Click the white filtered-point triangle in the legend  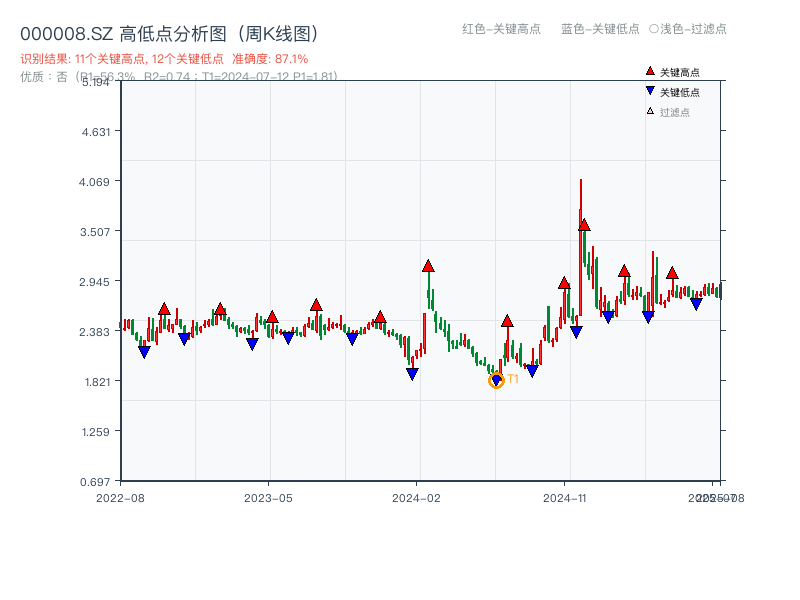coord(650,111)
